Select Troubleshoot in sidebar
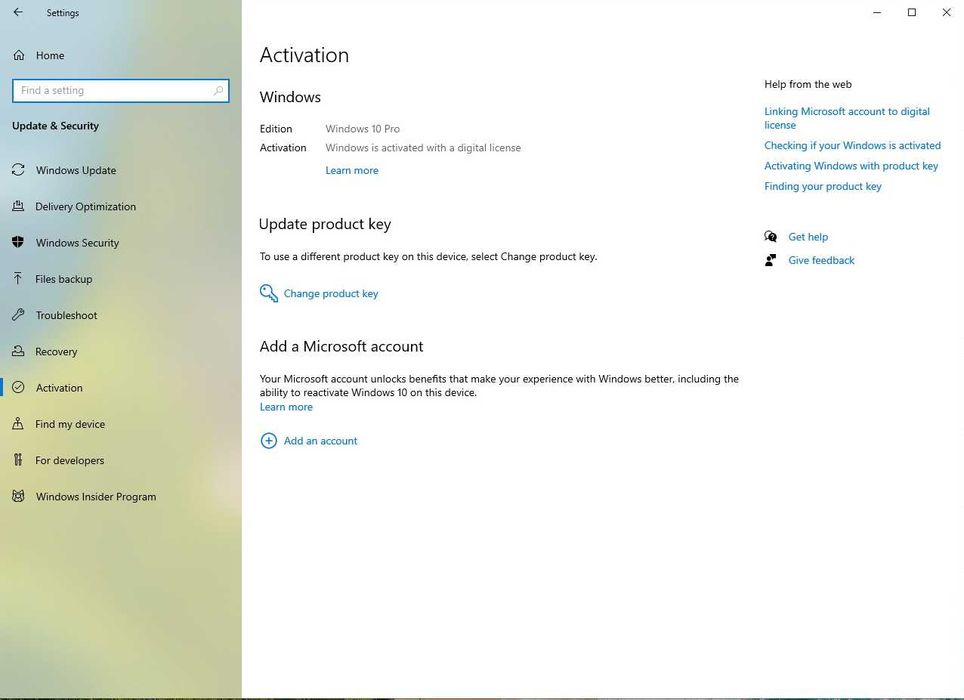The image size is (964, 700). (x=120, y=315)
